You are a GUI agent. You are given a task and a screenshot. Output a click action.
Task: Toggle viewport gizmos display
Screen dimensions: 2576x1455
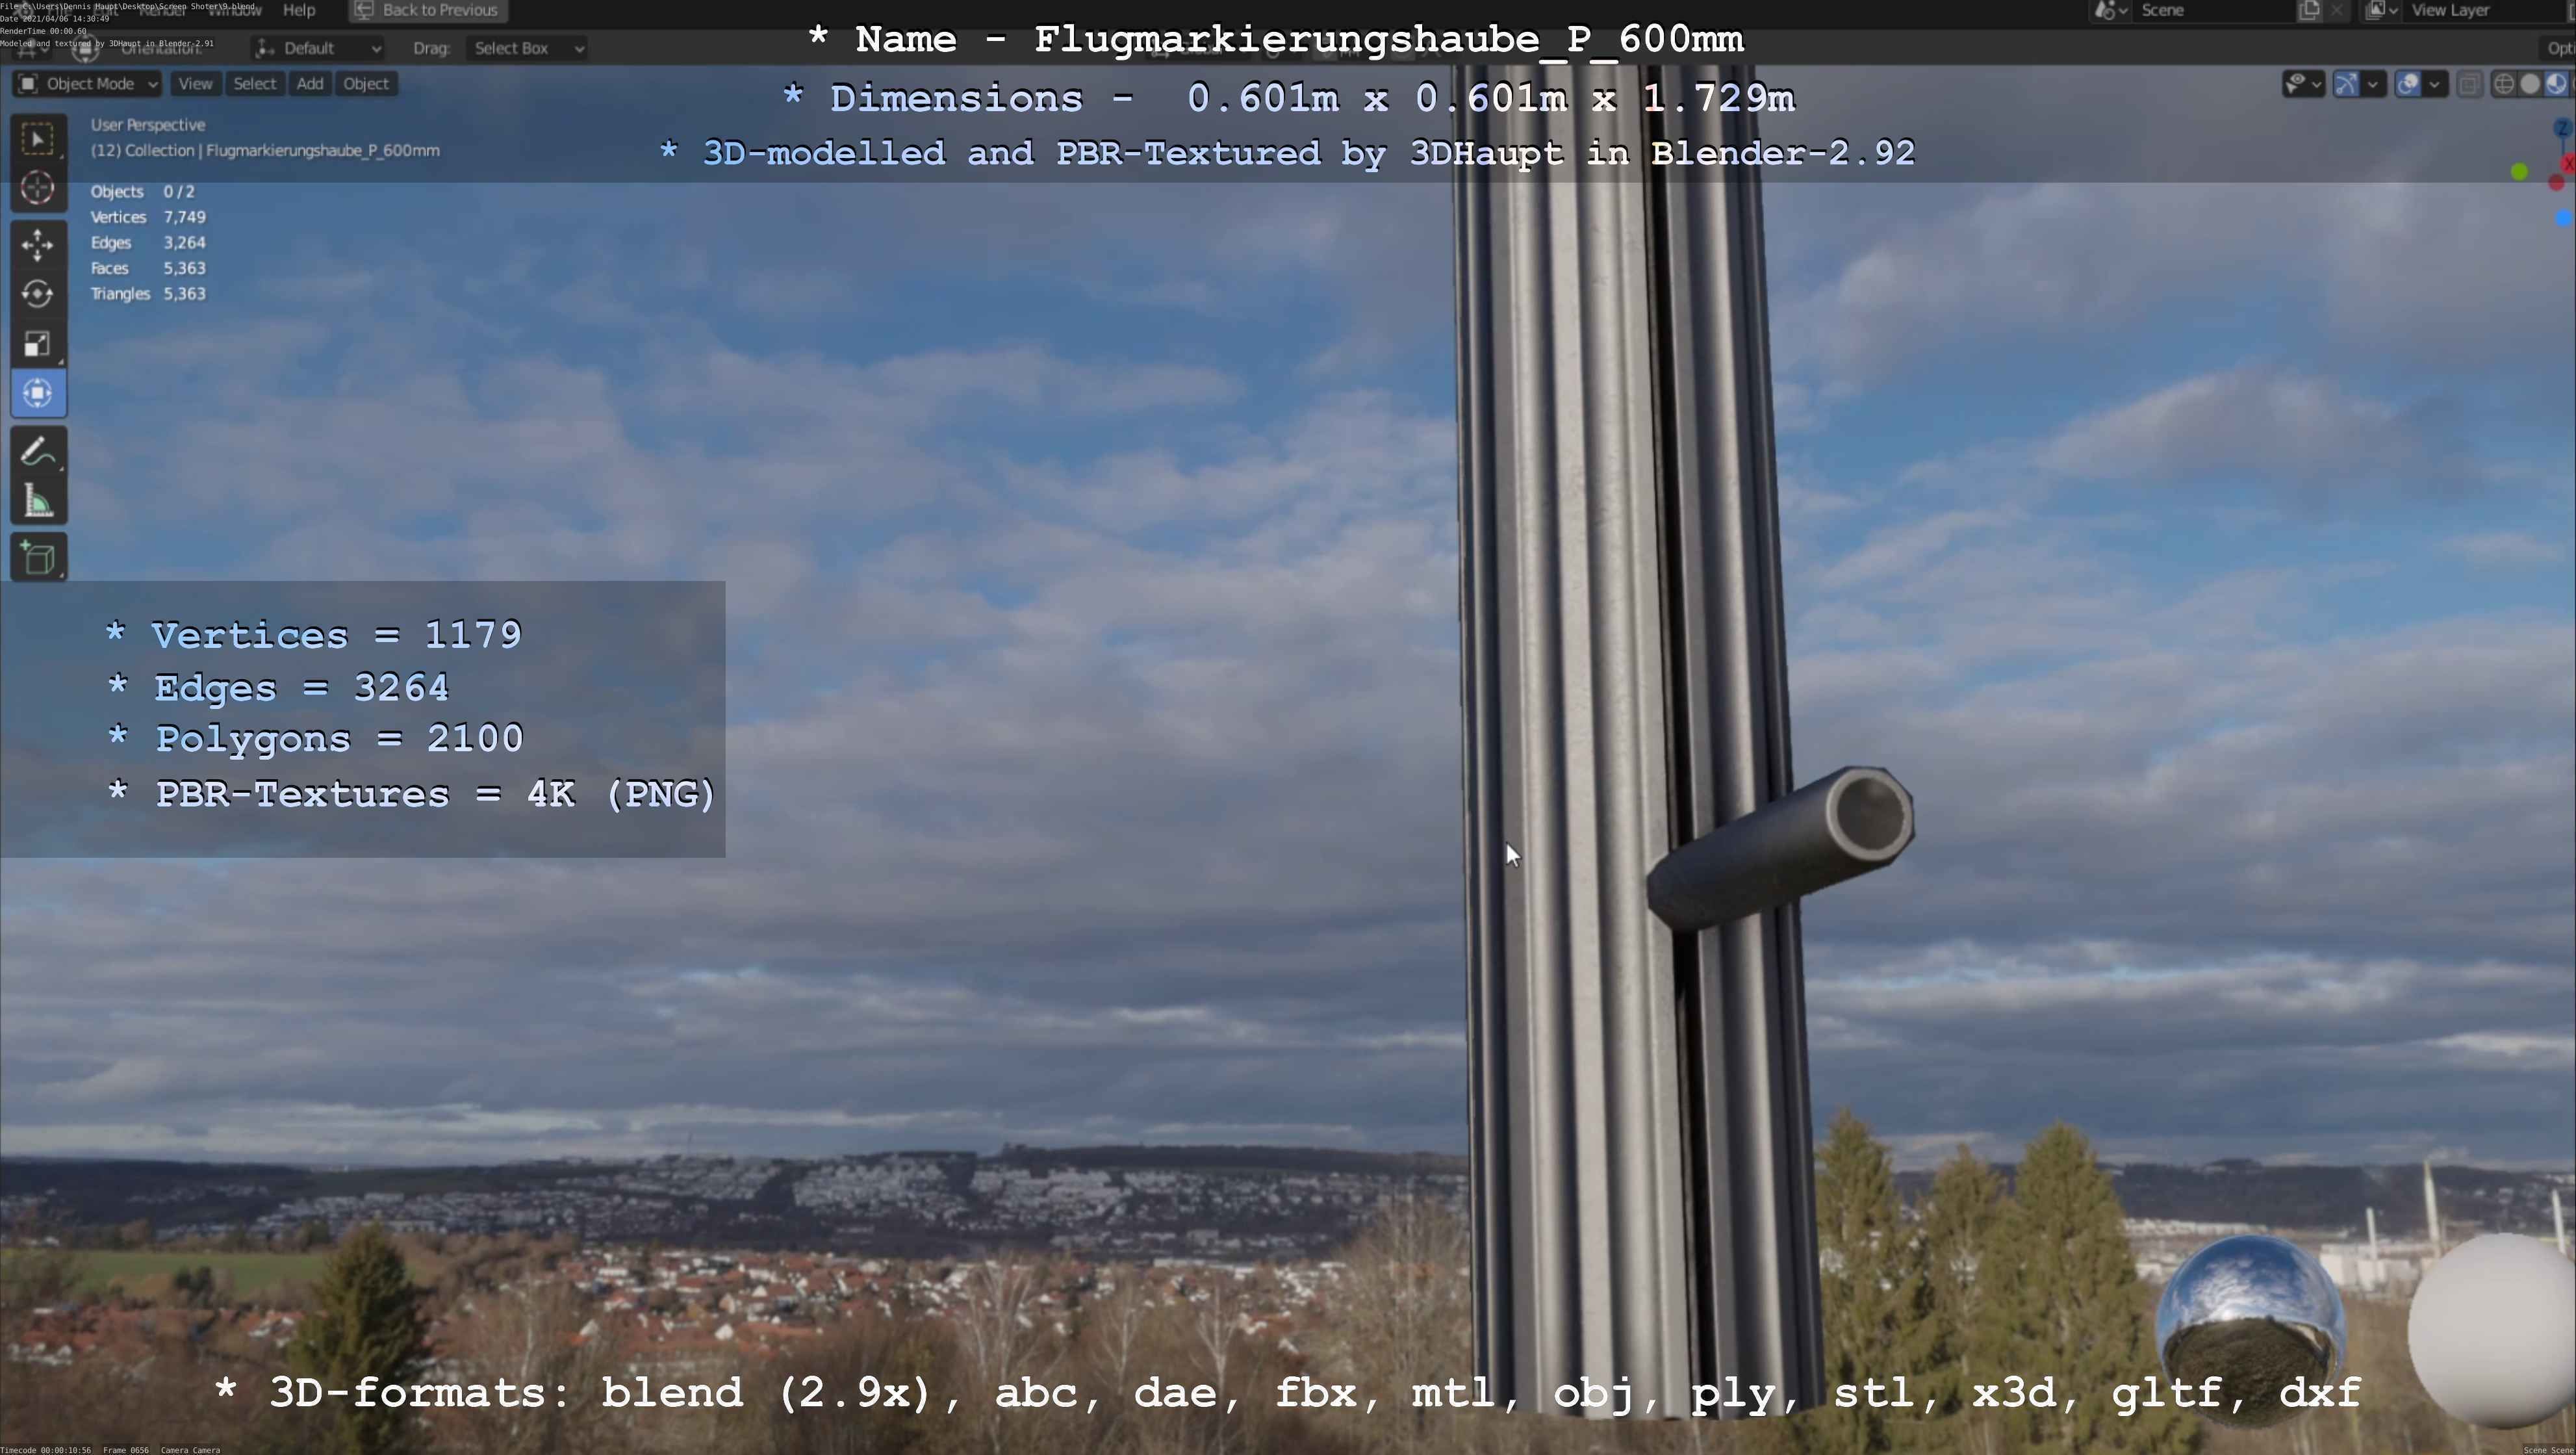coord(2346,84)
